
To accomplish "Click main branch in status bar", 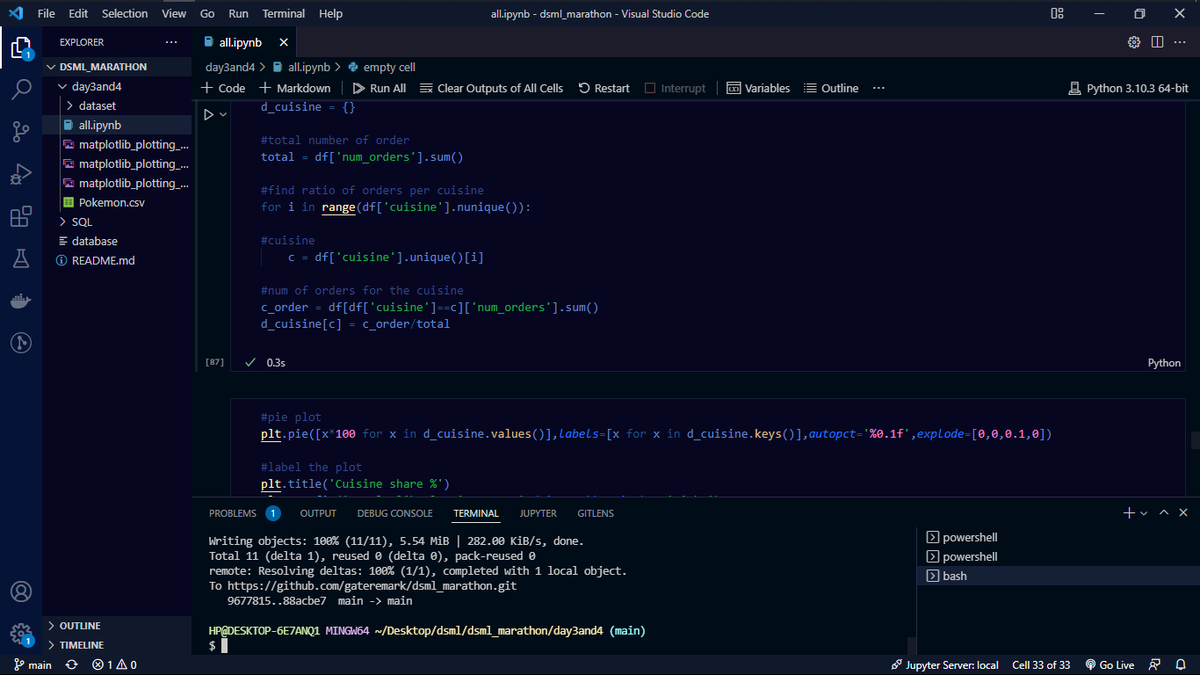I will click(33, 665).
